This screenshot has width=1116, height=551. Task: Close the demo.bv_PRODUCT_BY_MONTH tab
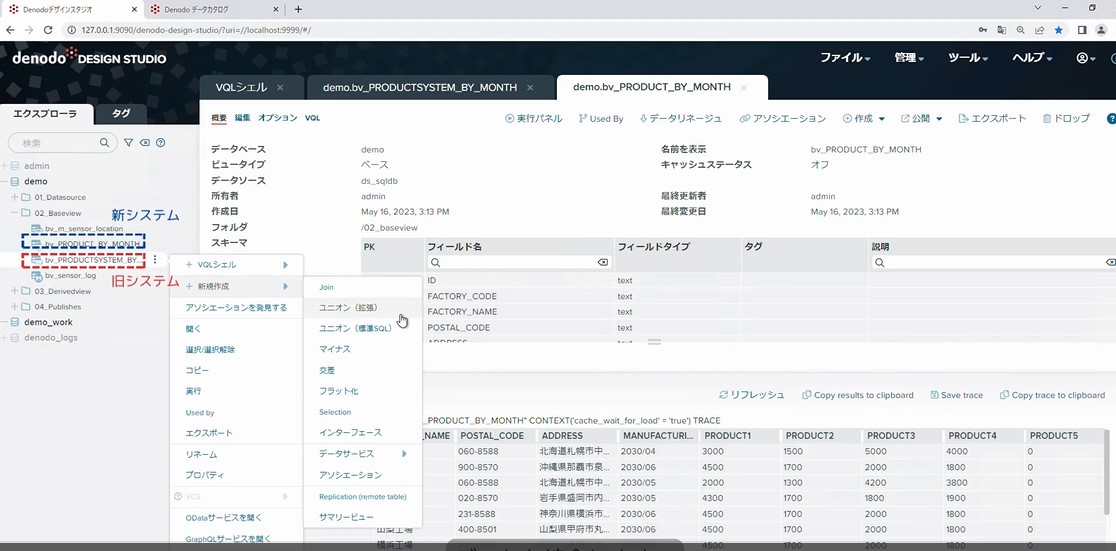click(744, 88)
